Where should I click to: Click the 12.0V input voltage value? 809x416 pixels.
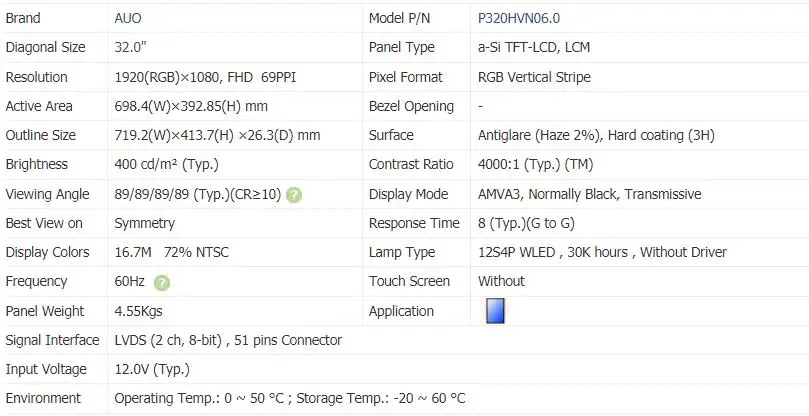pos(152,369)
